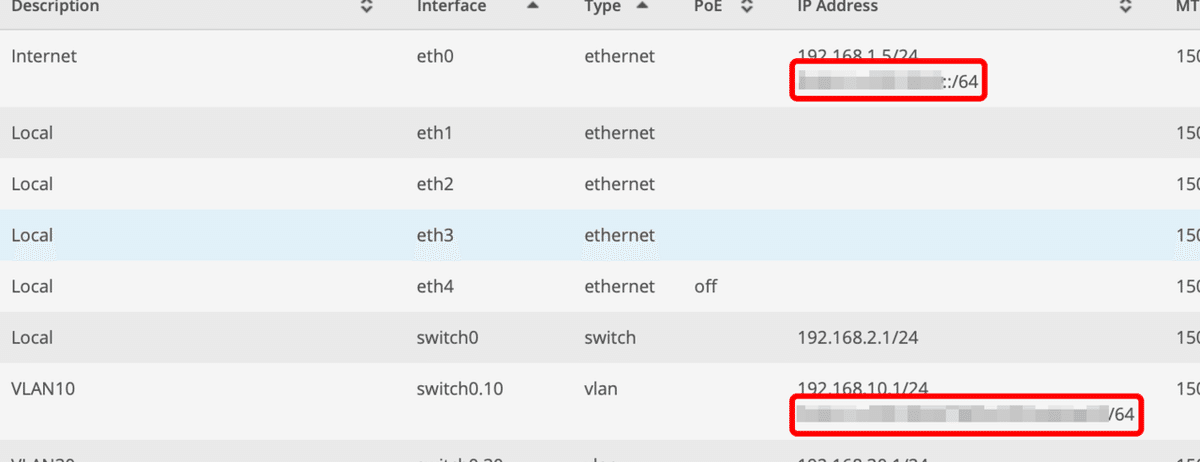Click the Interface column sort arrow
Viewport: 1200px width, 462px height.
pyautogui.click(x=532, y=6)
